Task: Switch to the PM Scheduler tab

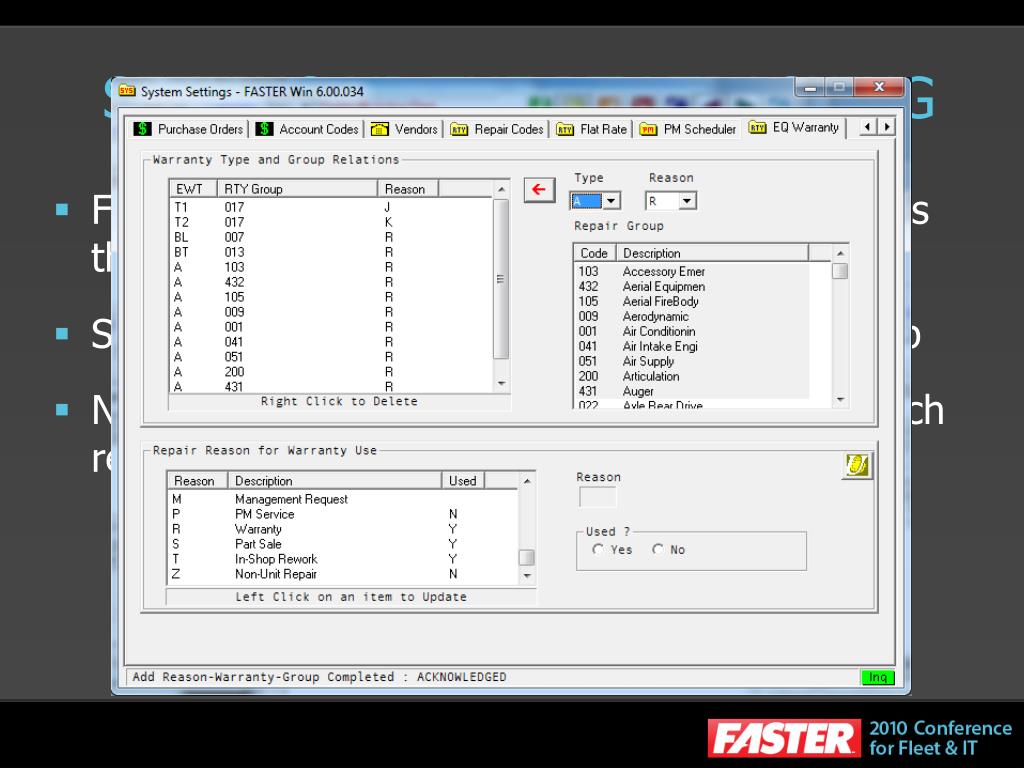Action: pyautogui.click(x=688, y=129)
